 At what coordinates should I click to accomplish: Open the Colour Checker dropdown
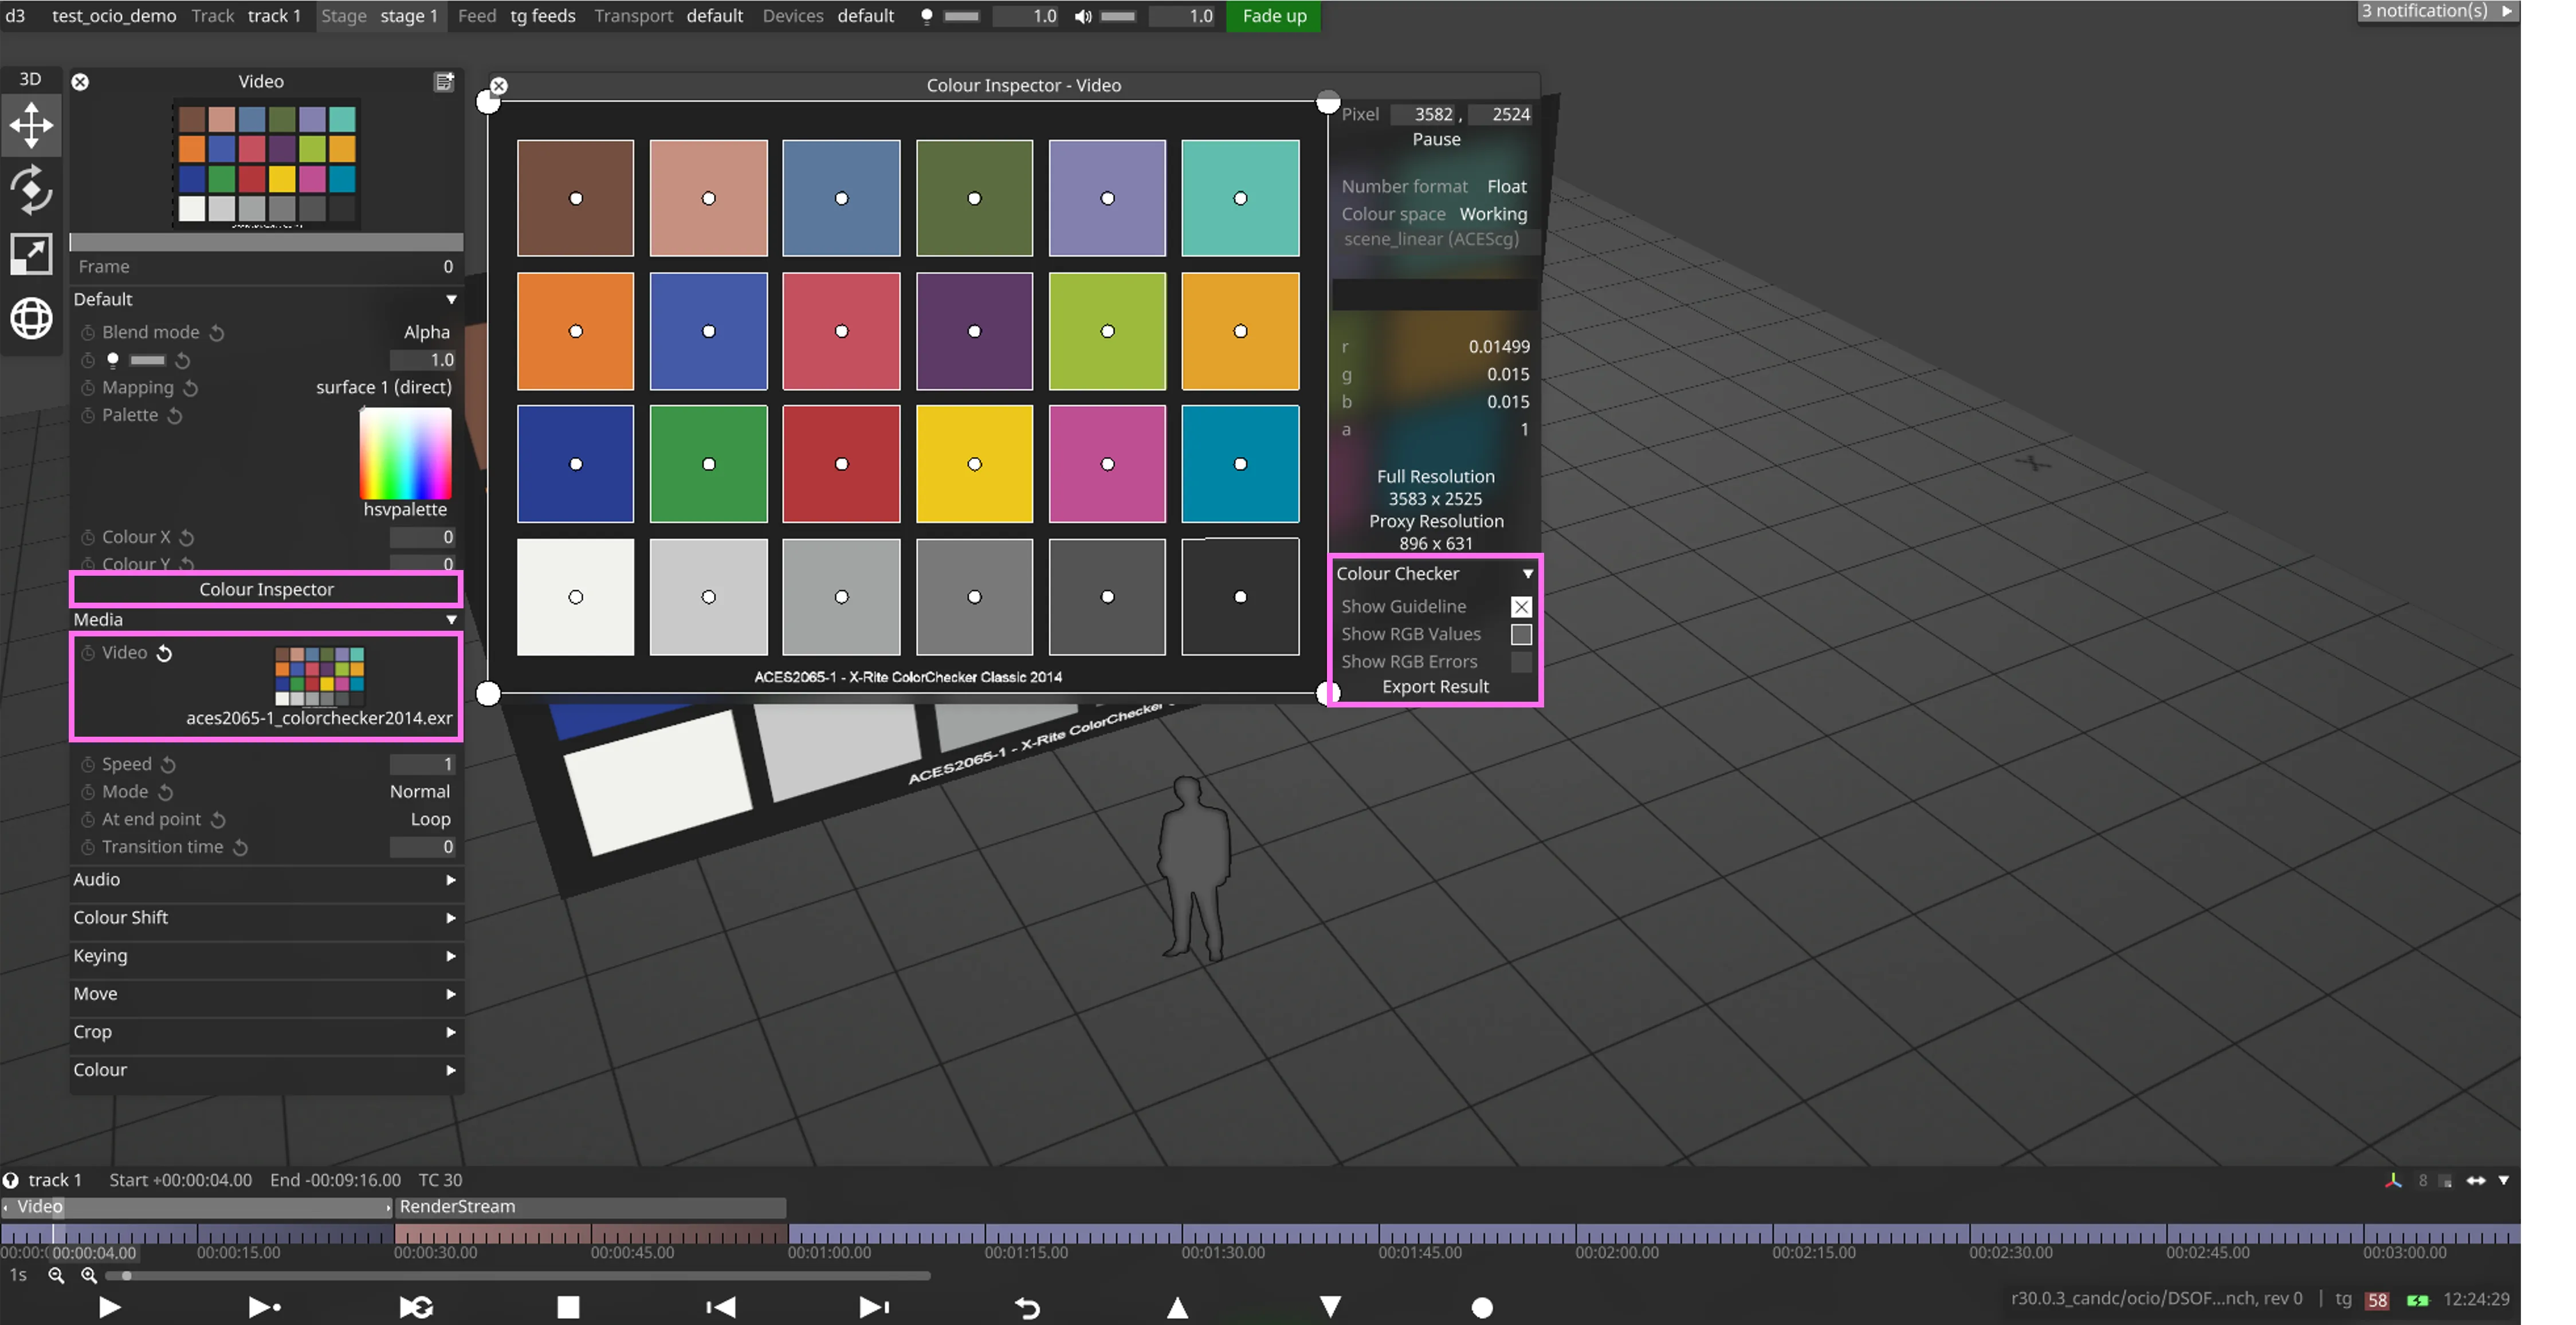(x=1527, y=573)
